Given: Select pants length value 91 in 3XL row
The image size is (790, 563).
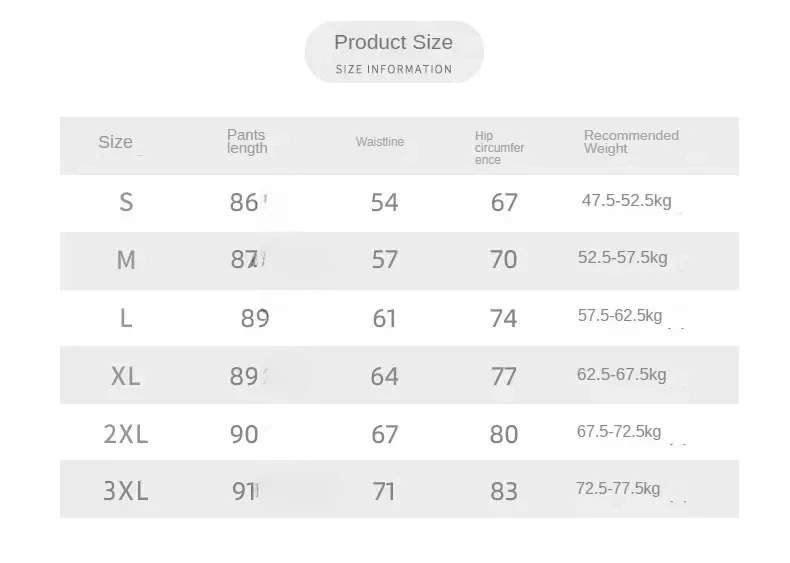Looking at the screenshot, I should [244, 492].
